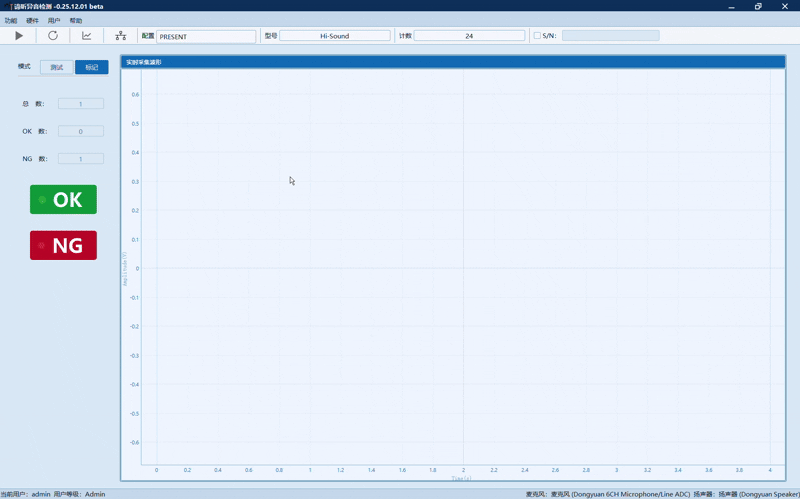The height and width of the screenshot is (499, 800).
Task: Close the application window
Action: pyautogui.click(x=785, y=7)
